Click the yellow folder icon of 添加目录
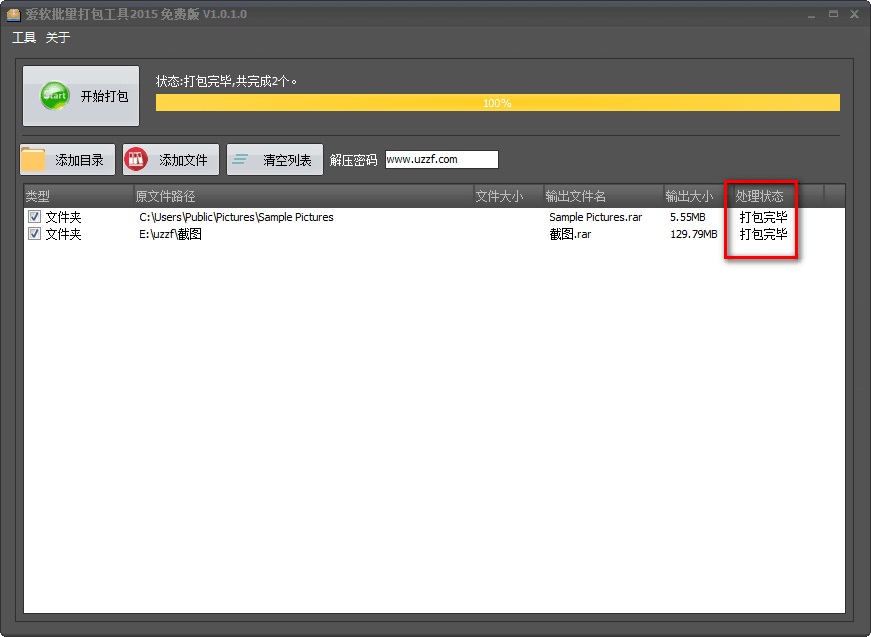This screenshot has width=871, height=637. tap(33, 160)
